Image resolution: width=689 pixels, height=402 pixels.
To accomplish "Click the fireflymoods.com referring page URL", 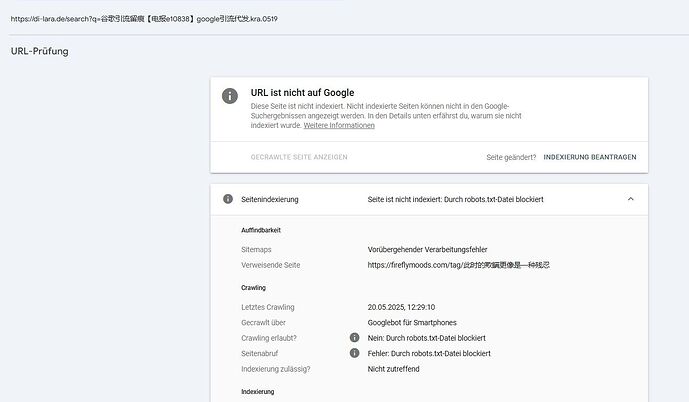I will coord(461,265).
